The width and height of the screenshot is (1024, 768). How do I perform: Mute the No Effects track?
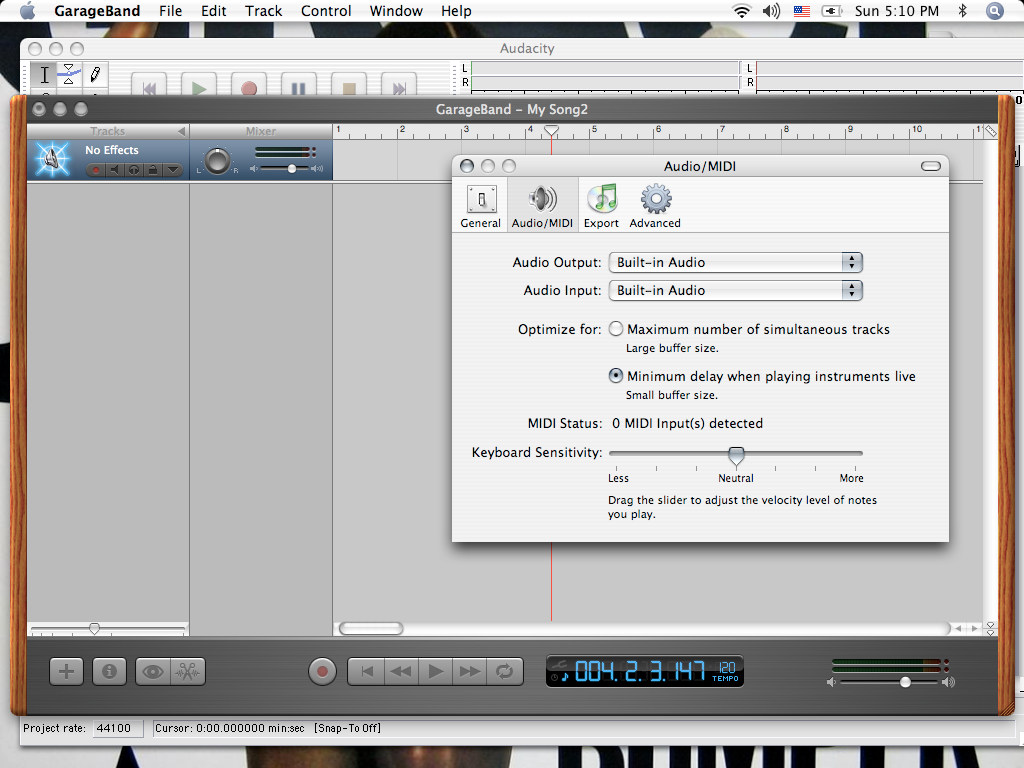[115, 170]
